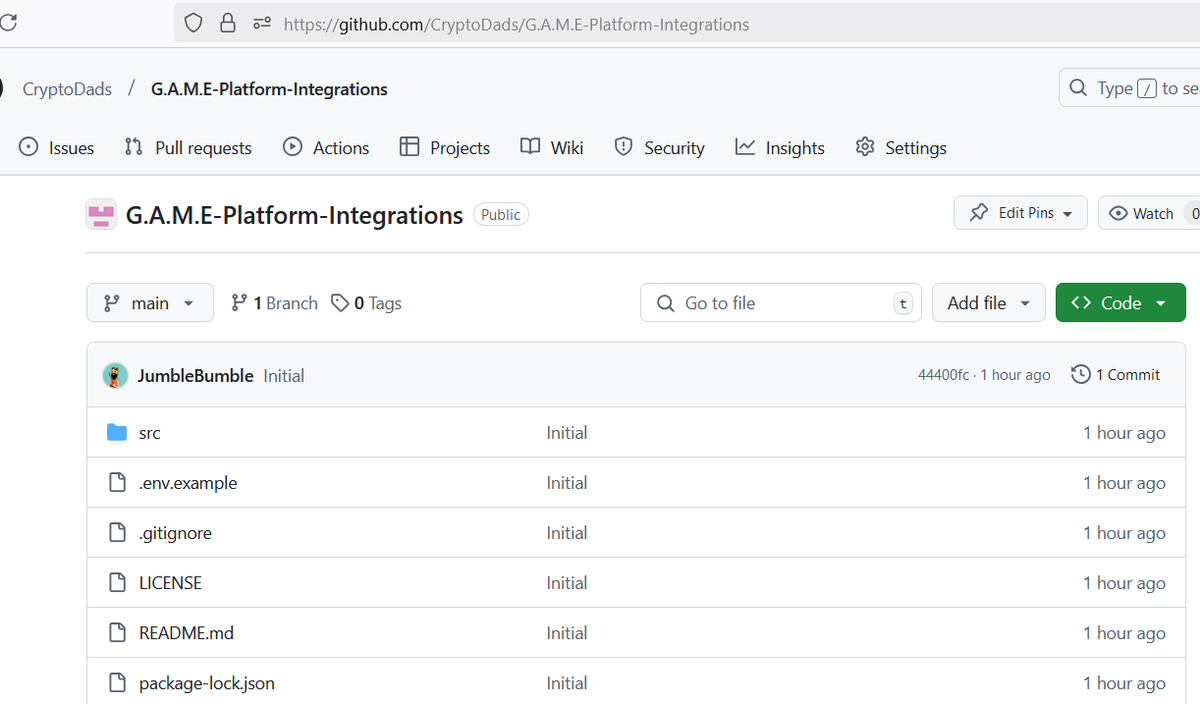Click the JumbleBumble avatar image

pyautogui.click(x=115, y=375)
